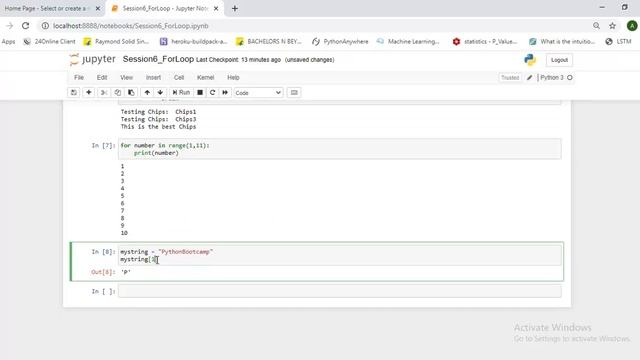This screenshot has width=640, height=360.
Task: Open the statistics - P_Value bookmark
Action: coord(485,42)
